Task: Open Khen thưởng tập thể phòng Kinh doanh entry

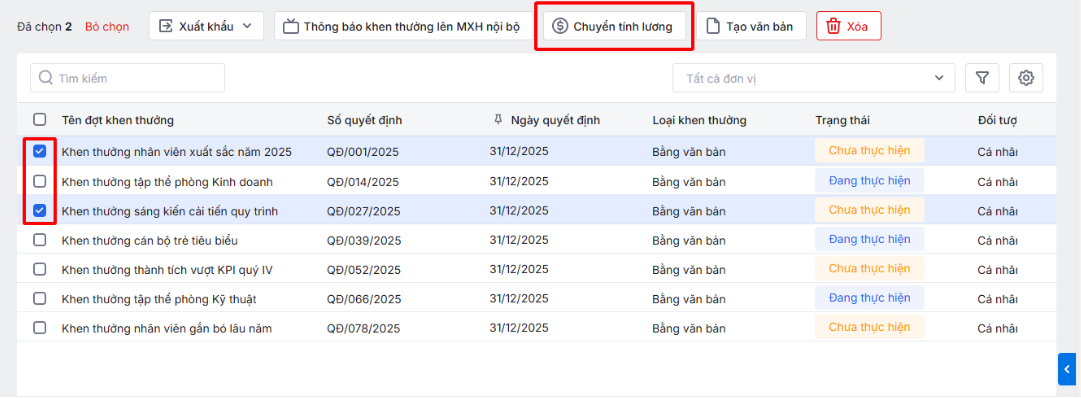Action: click(168, 182)
